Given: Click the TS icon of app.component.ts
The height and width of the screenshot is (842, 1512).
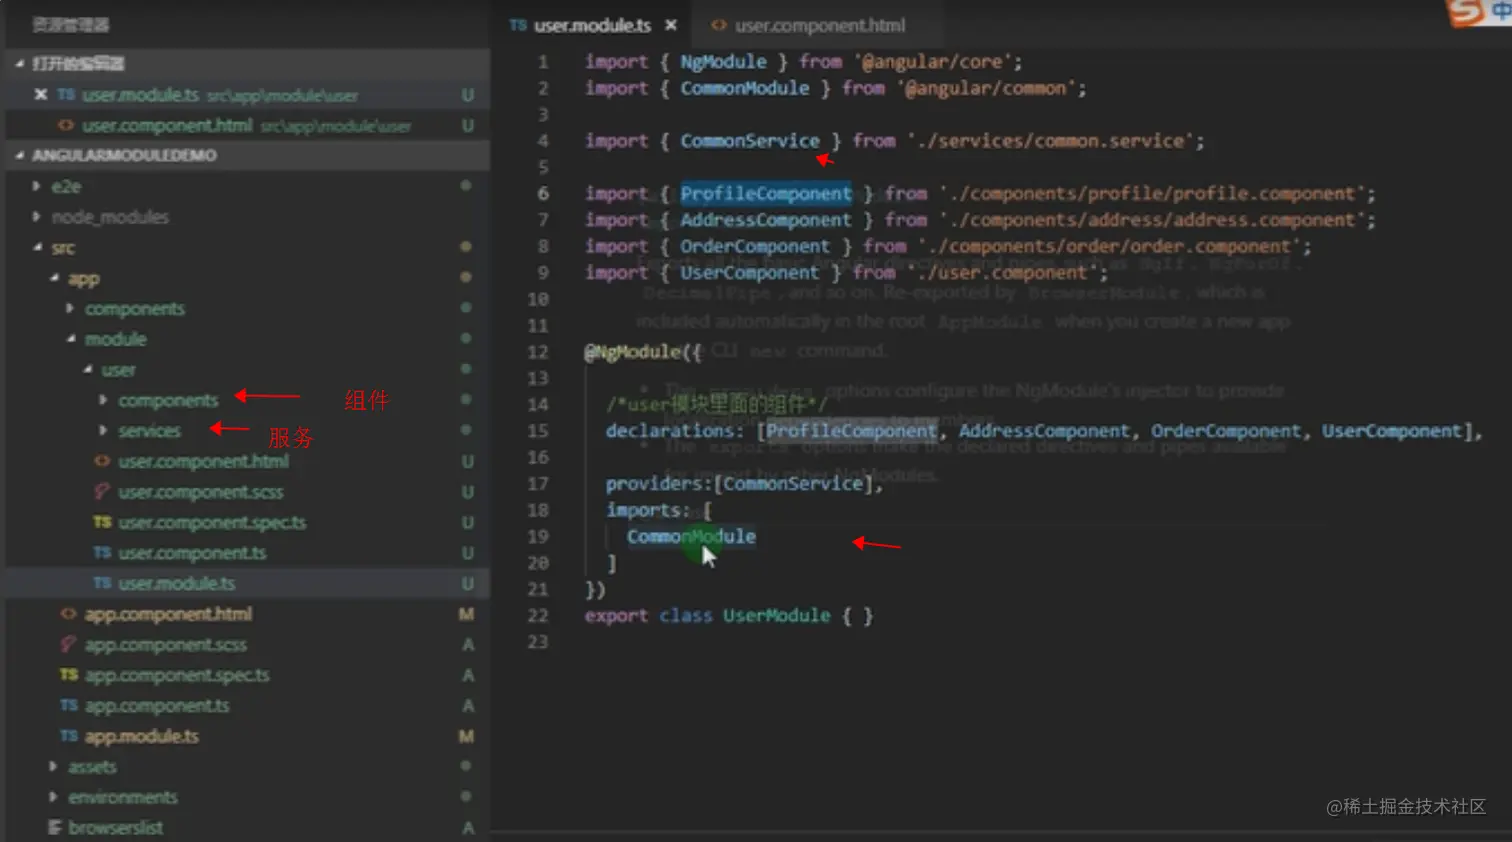Looking at the screenshot, I should [68, 706].
